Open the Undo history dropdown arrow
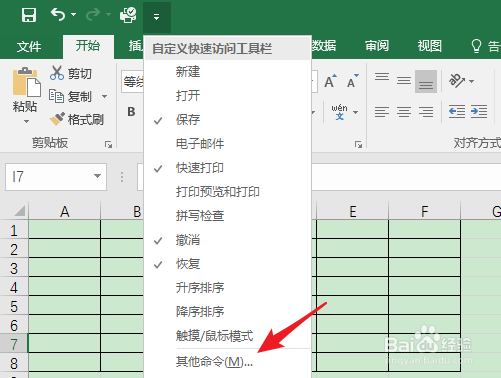Image resolution: width=501 pixels, height=378 pixels. click(74, 15)
